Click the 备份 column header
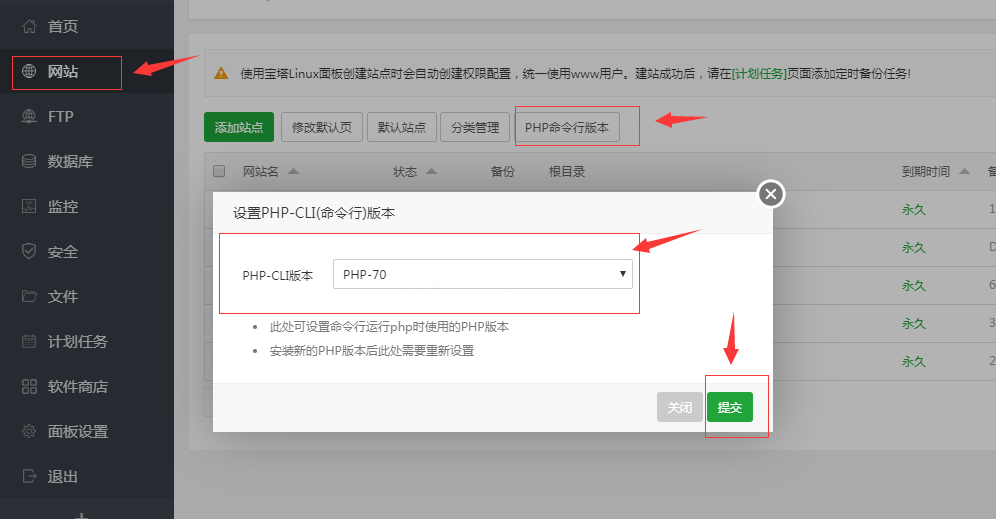 point(502,172)
